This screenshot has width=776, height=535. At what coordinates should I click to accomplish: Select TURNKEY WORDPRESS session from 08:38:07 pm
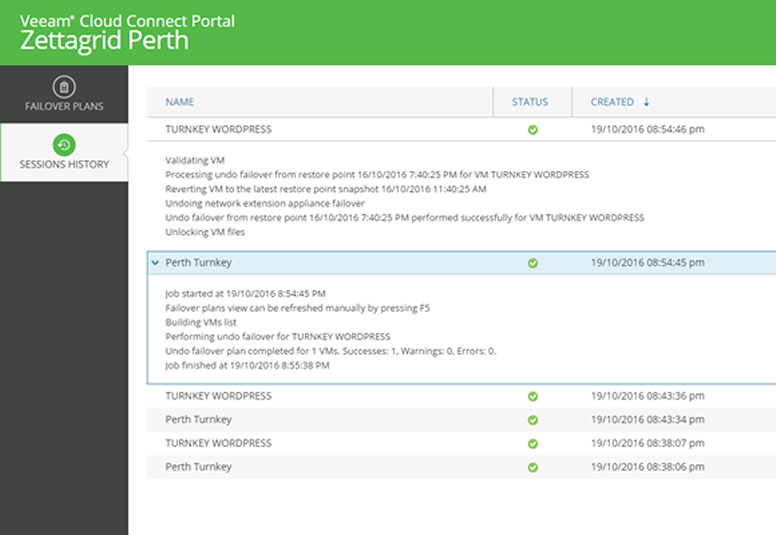218,443
